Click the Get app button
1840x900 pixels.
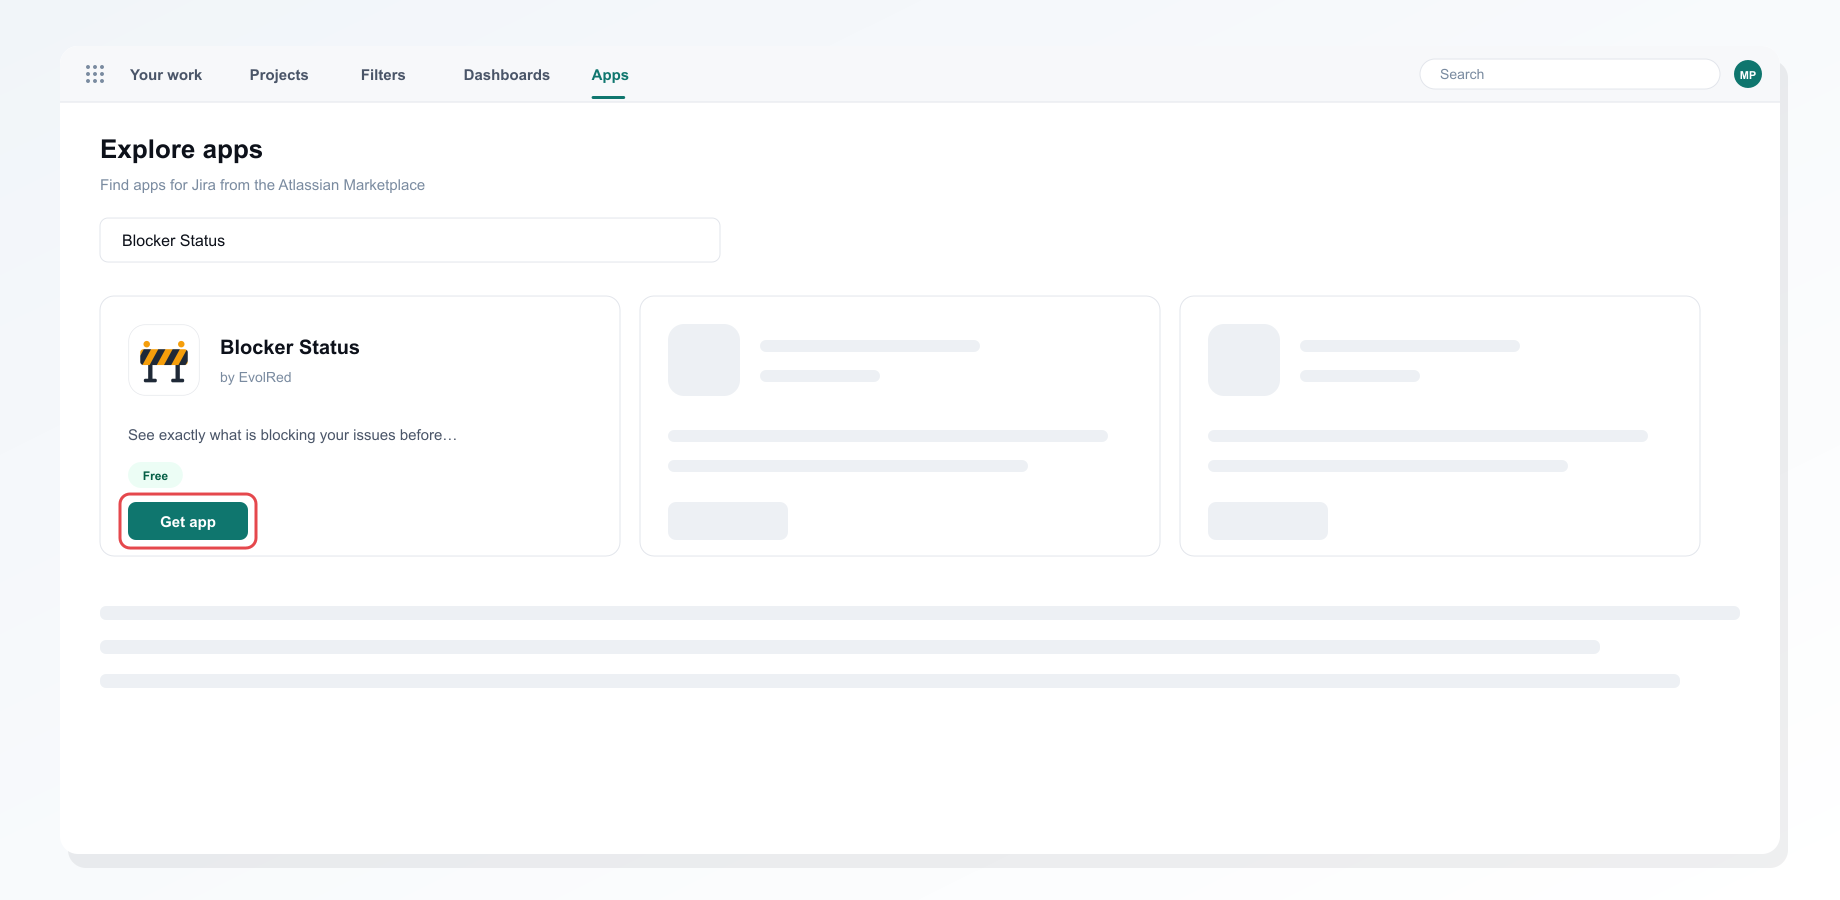click(x=188, y=521)
